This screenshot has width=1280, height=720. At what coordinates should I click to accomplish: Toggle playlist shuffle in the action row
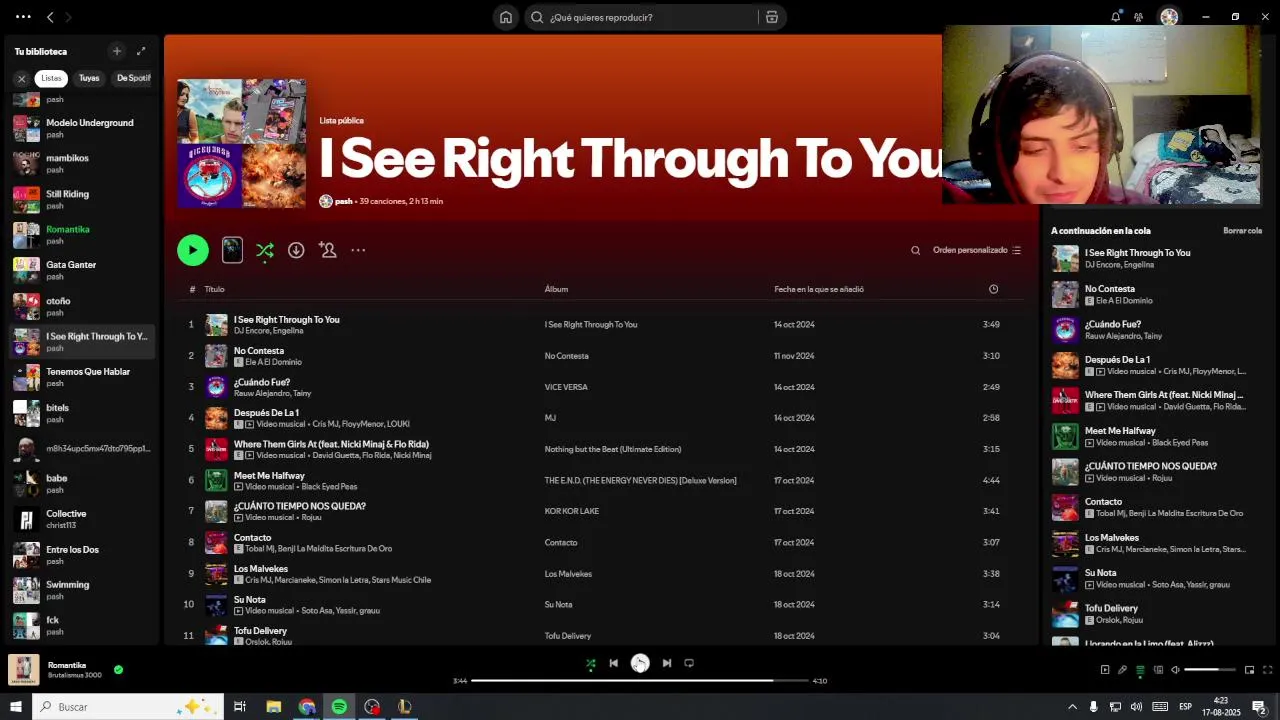coord(265,250)
